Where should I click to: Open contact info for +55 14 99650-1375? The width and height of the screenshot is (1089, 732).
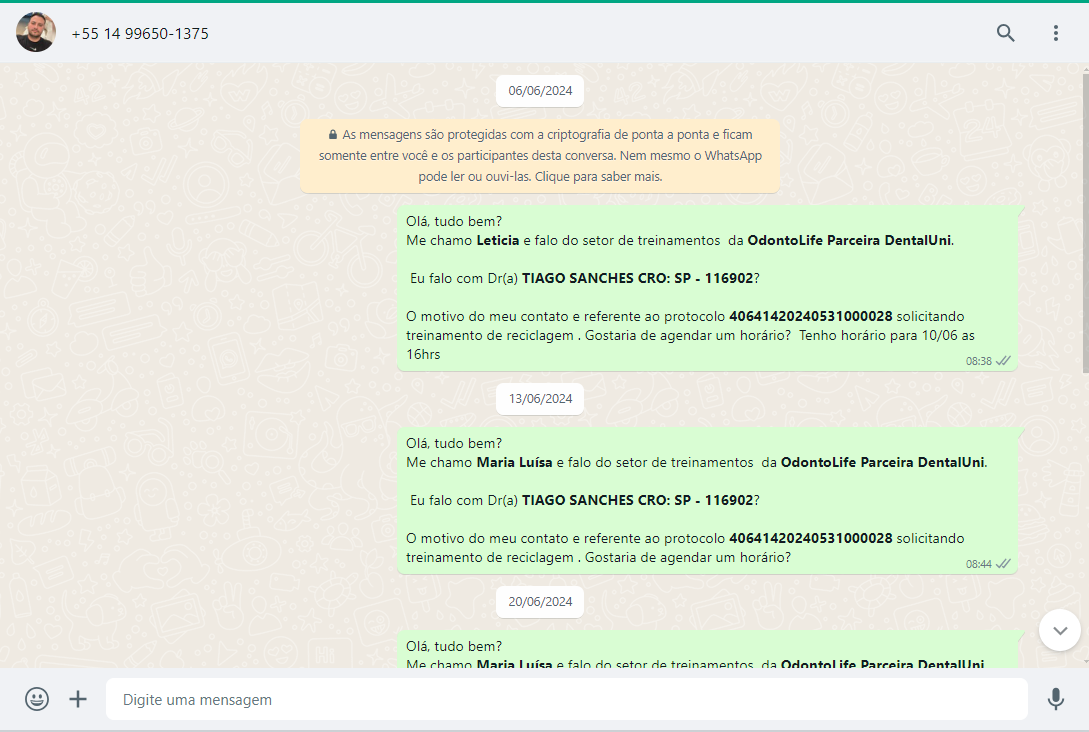click(140, 33)
